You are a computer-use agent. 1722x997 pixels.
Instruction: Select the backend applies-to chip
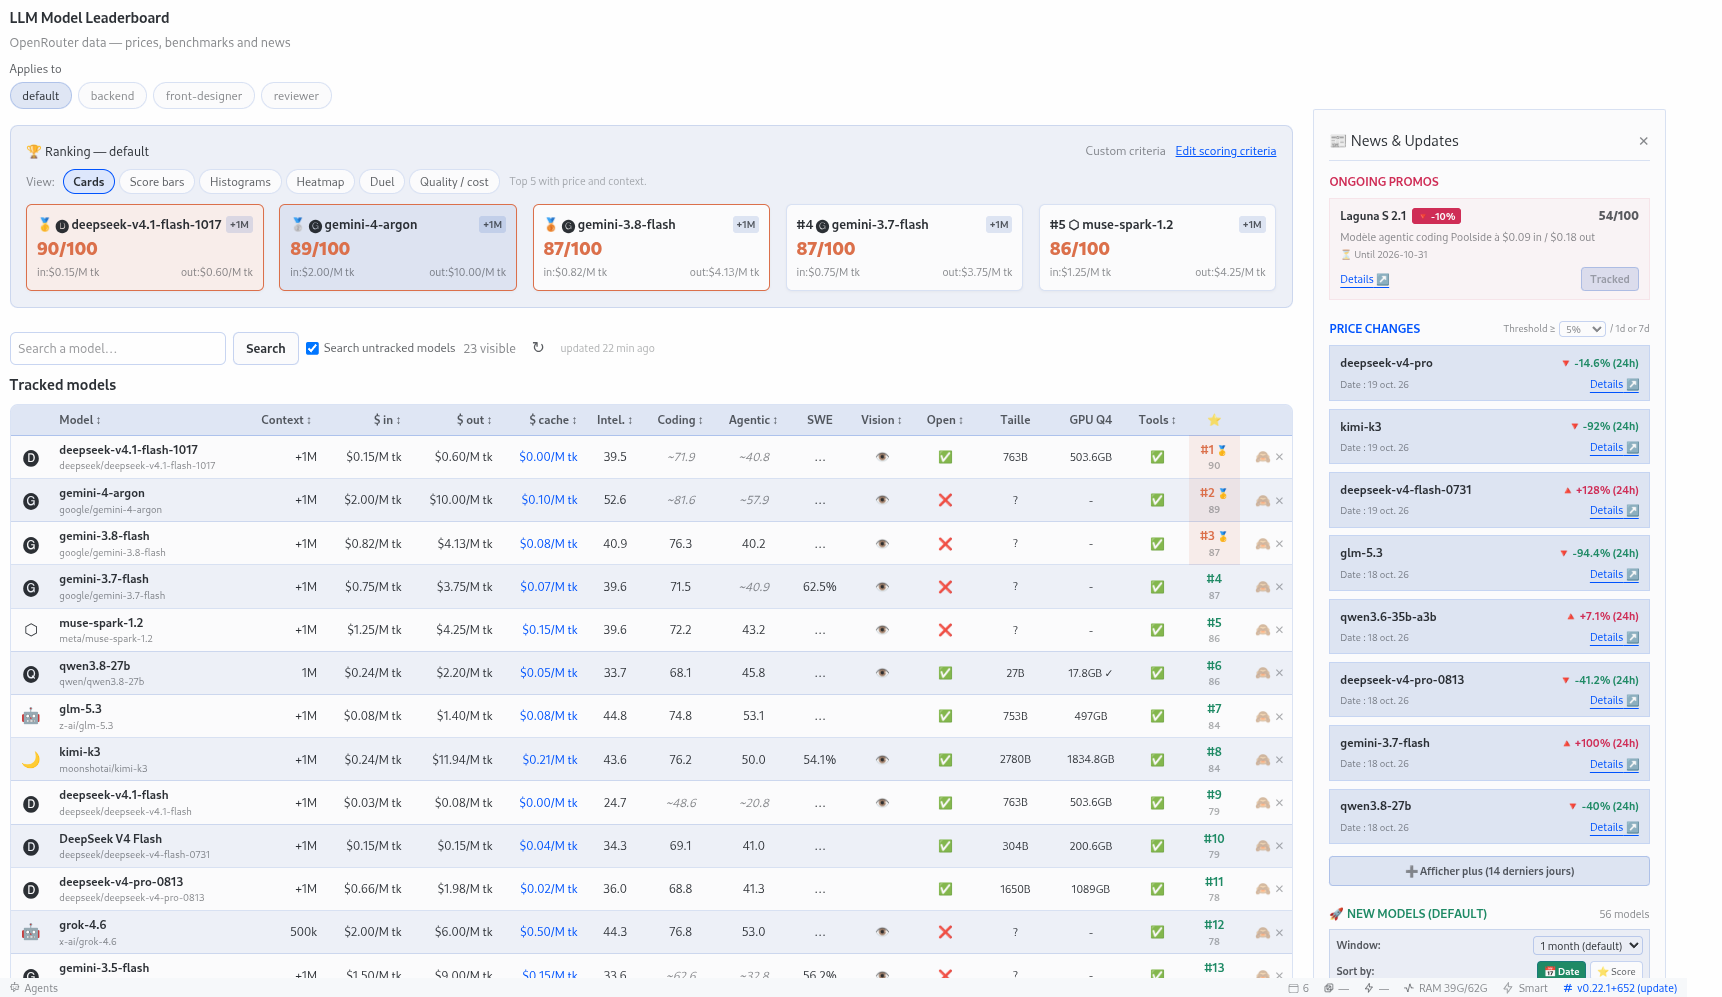(x=112, y=96)
